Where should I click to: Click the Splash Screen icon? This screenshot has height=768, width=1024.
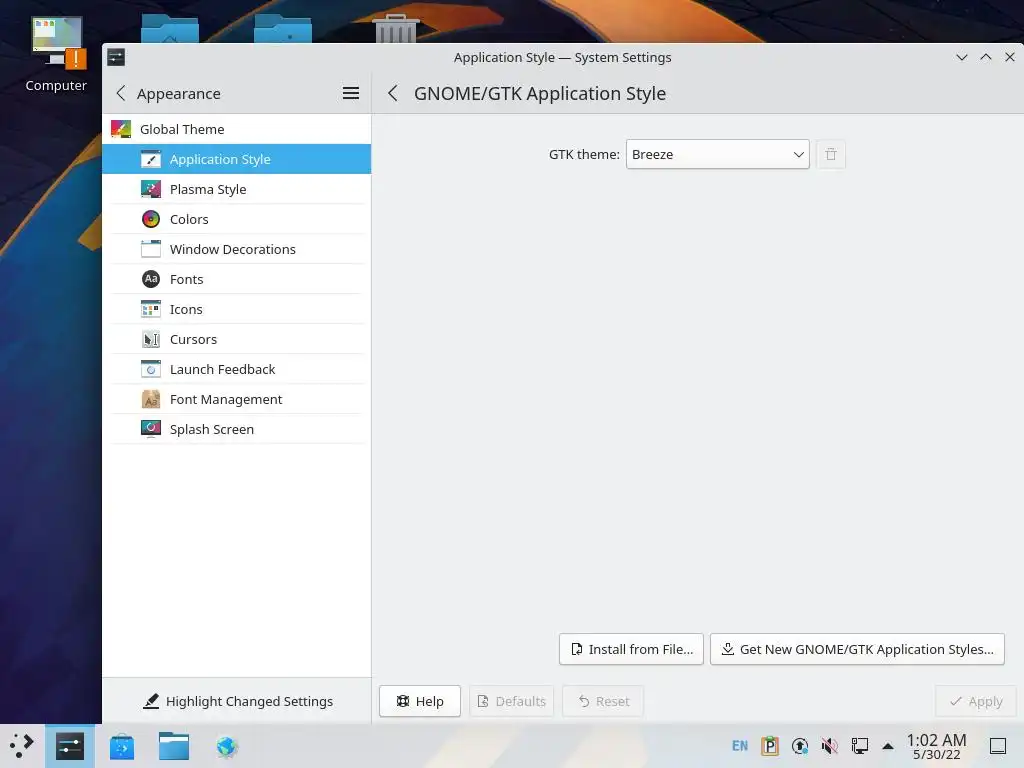151,429
